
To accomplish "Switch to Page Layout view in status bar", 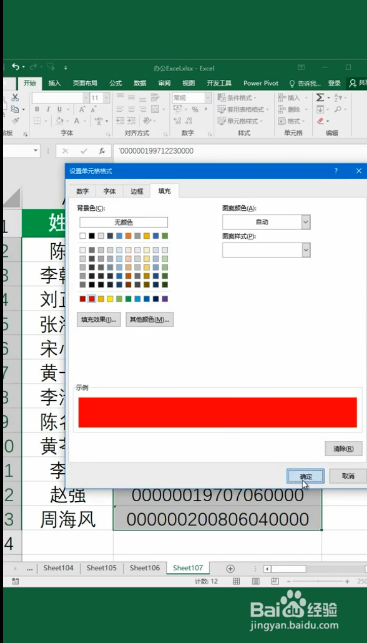I will [256, 581].
